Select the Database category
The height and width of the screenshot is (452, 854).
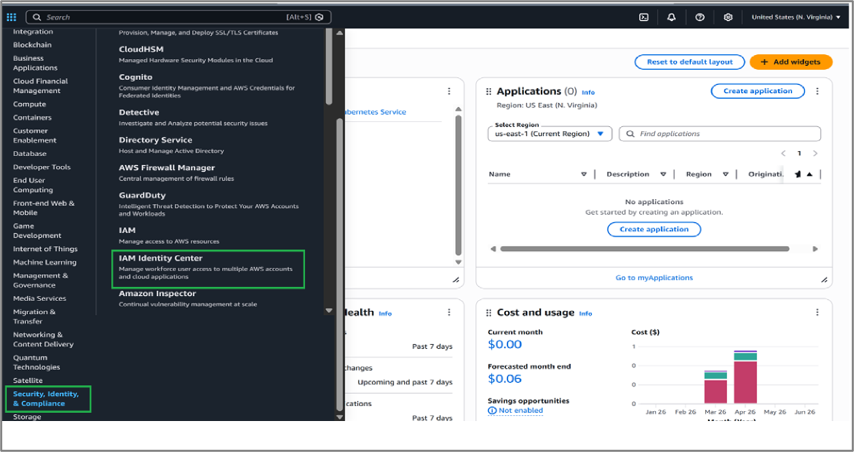pos(29,154)
